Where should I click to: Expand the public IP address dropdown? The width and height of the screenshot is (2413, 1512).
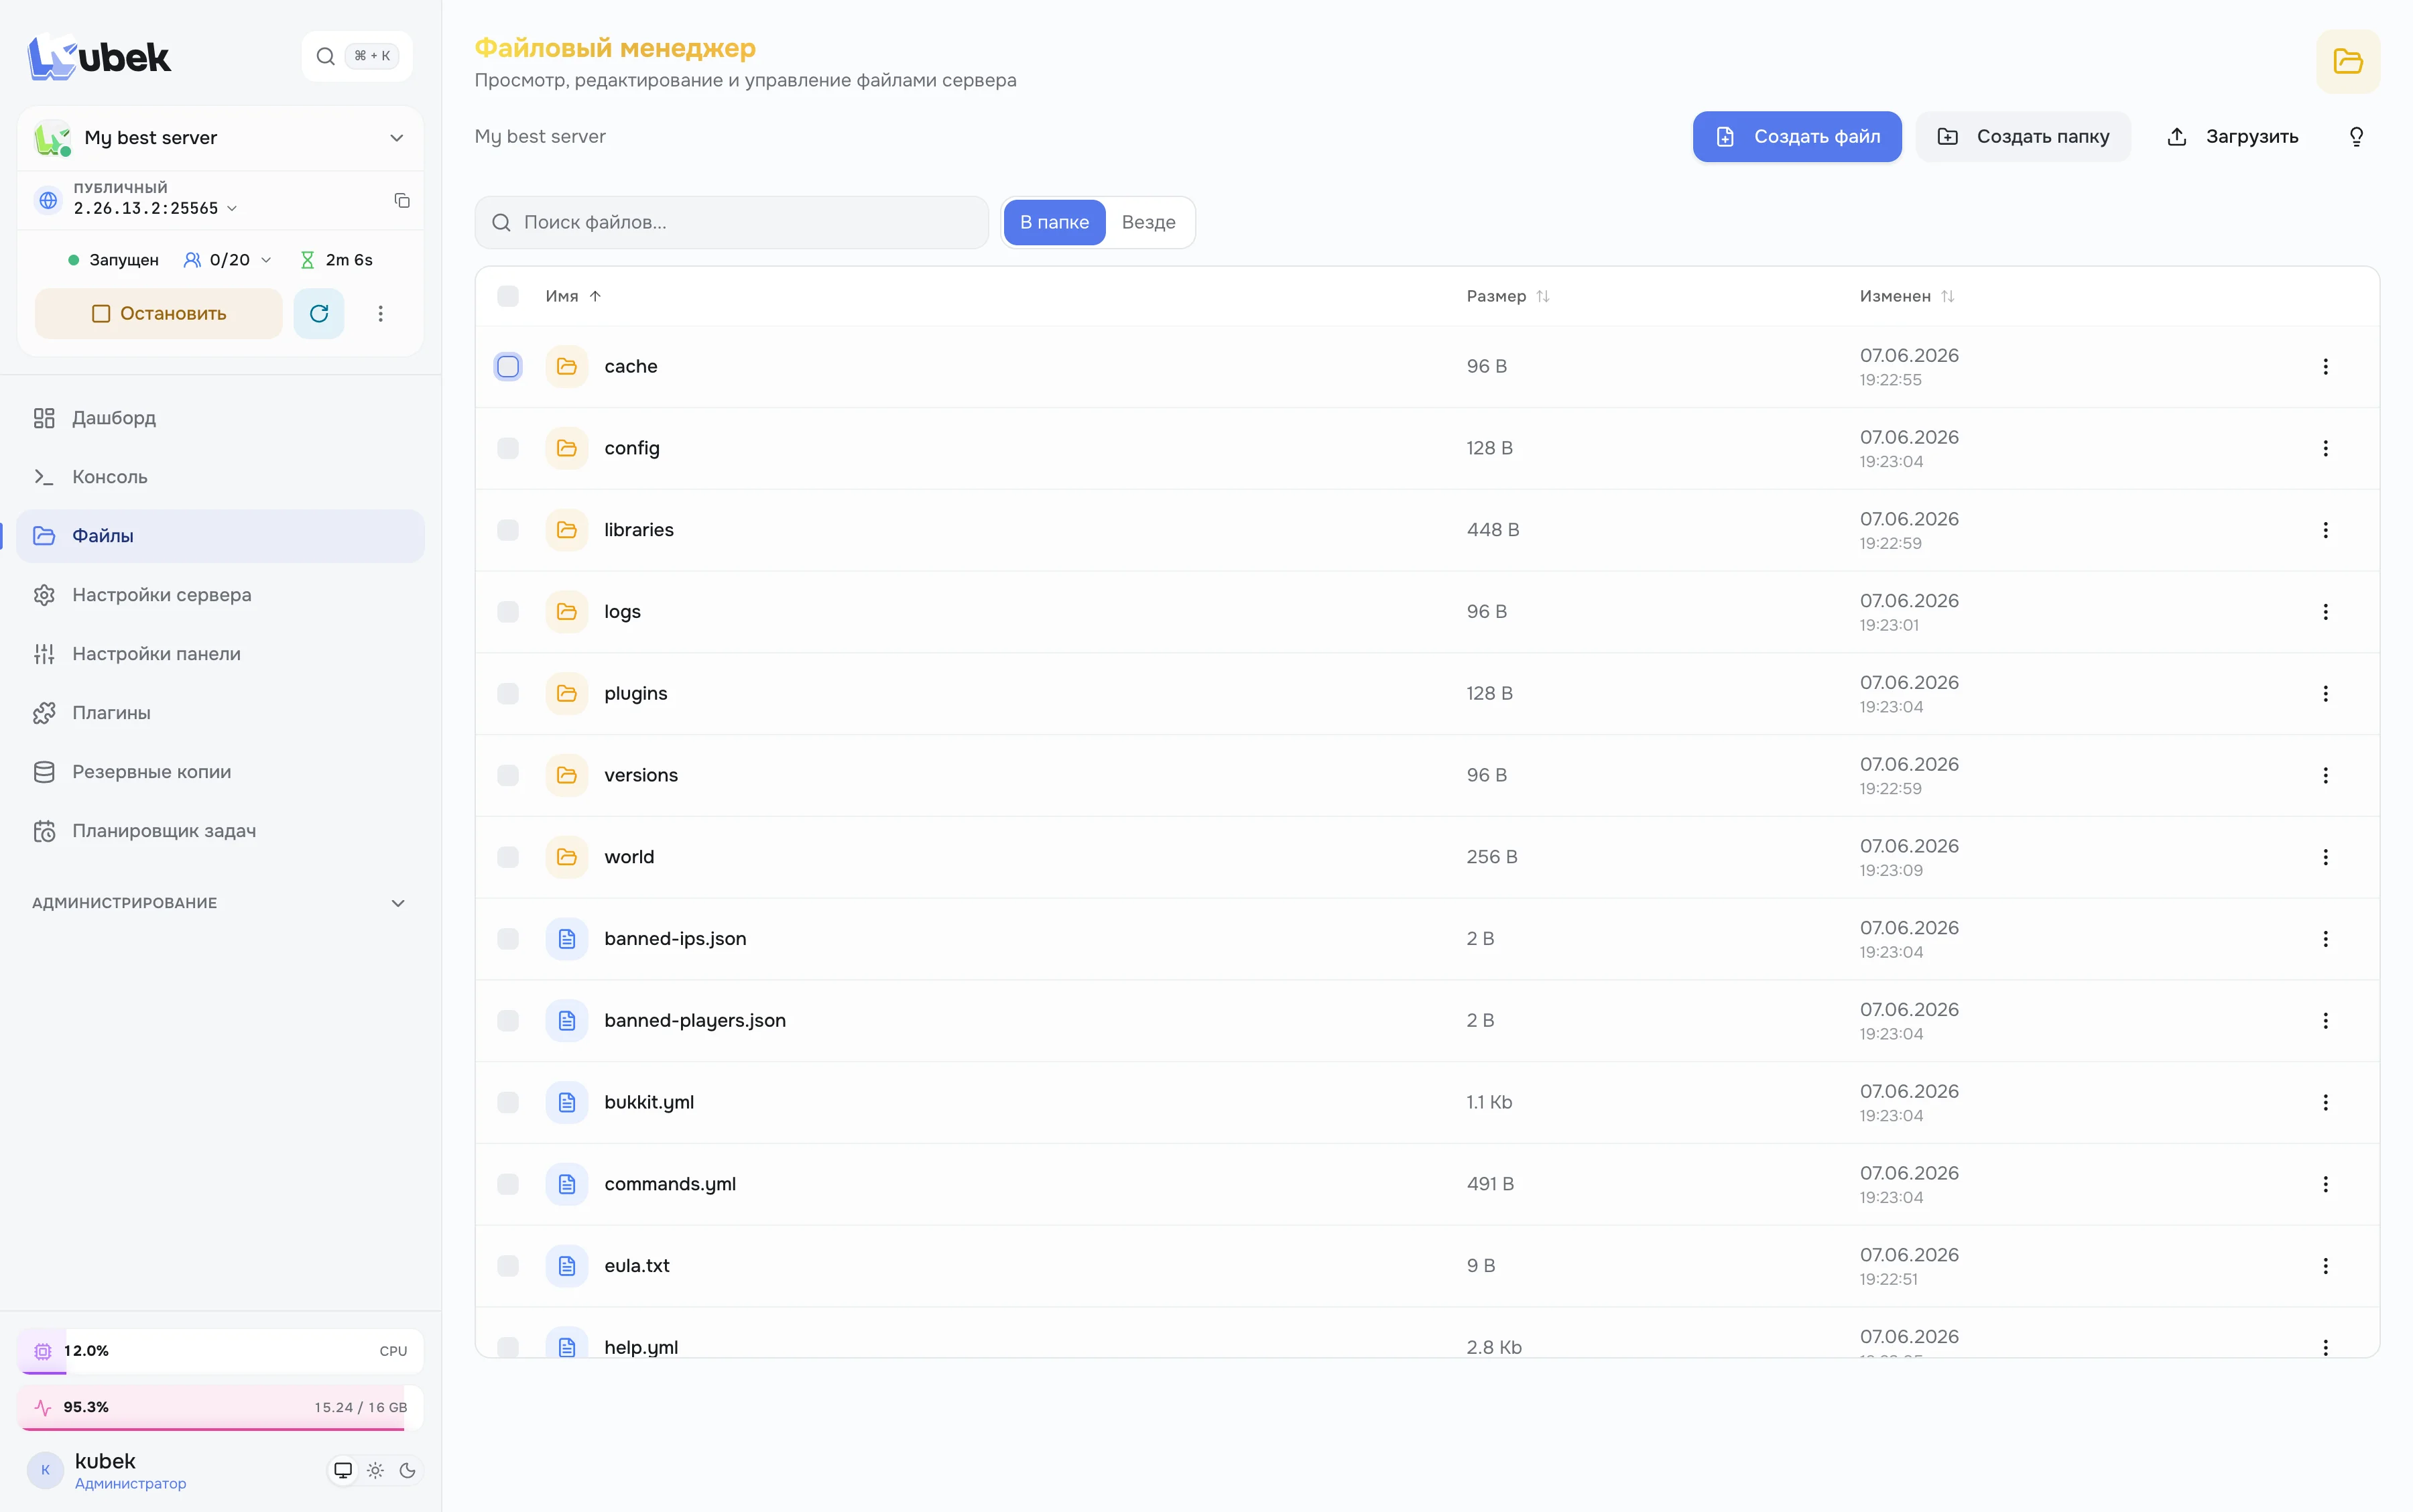[232, 209]
